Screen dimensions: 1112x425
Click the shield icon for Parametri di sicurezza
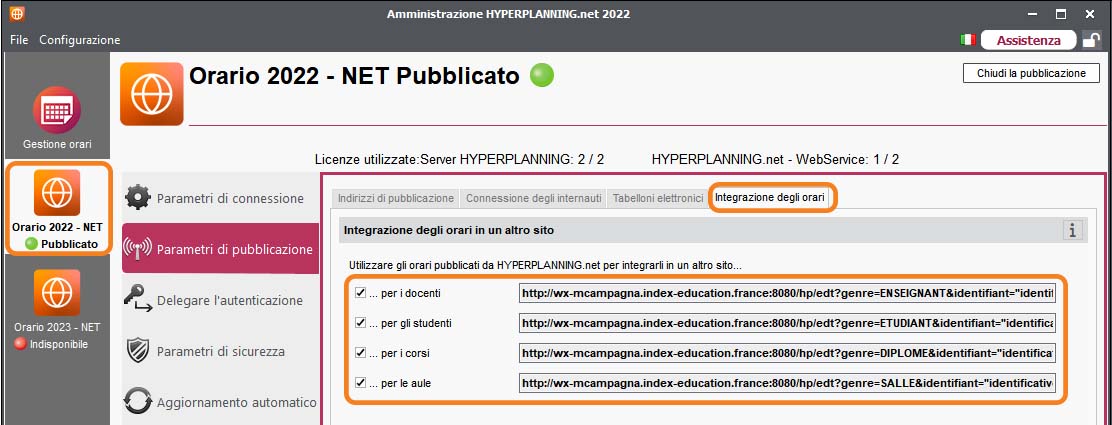137,351
